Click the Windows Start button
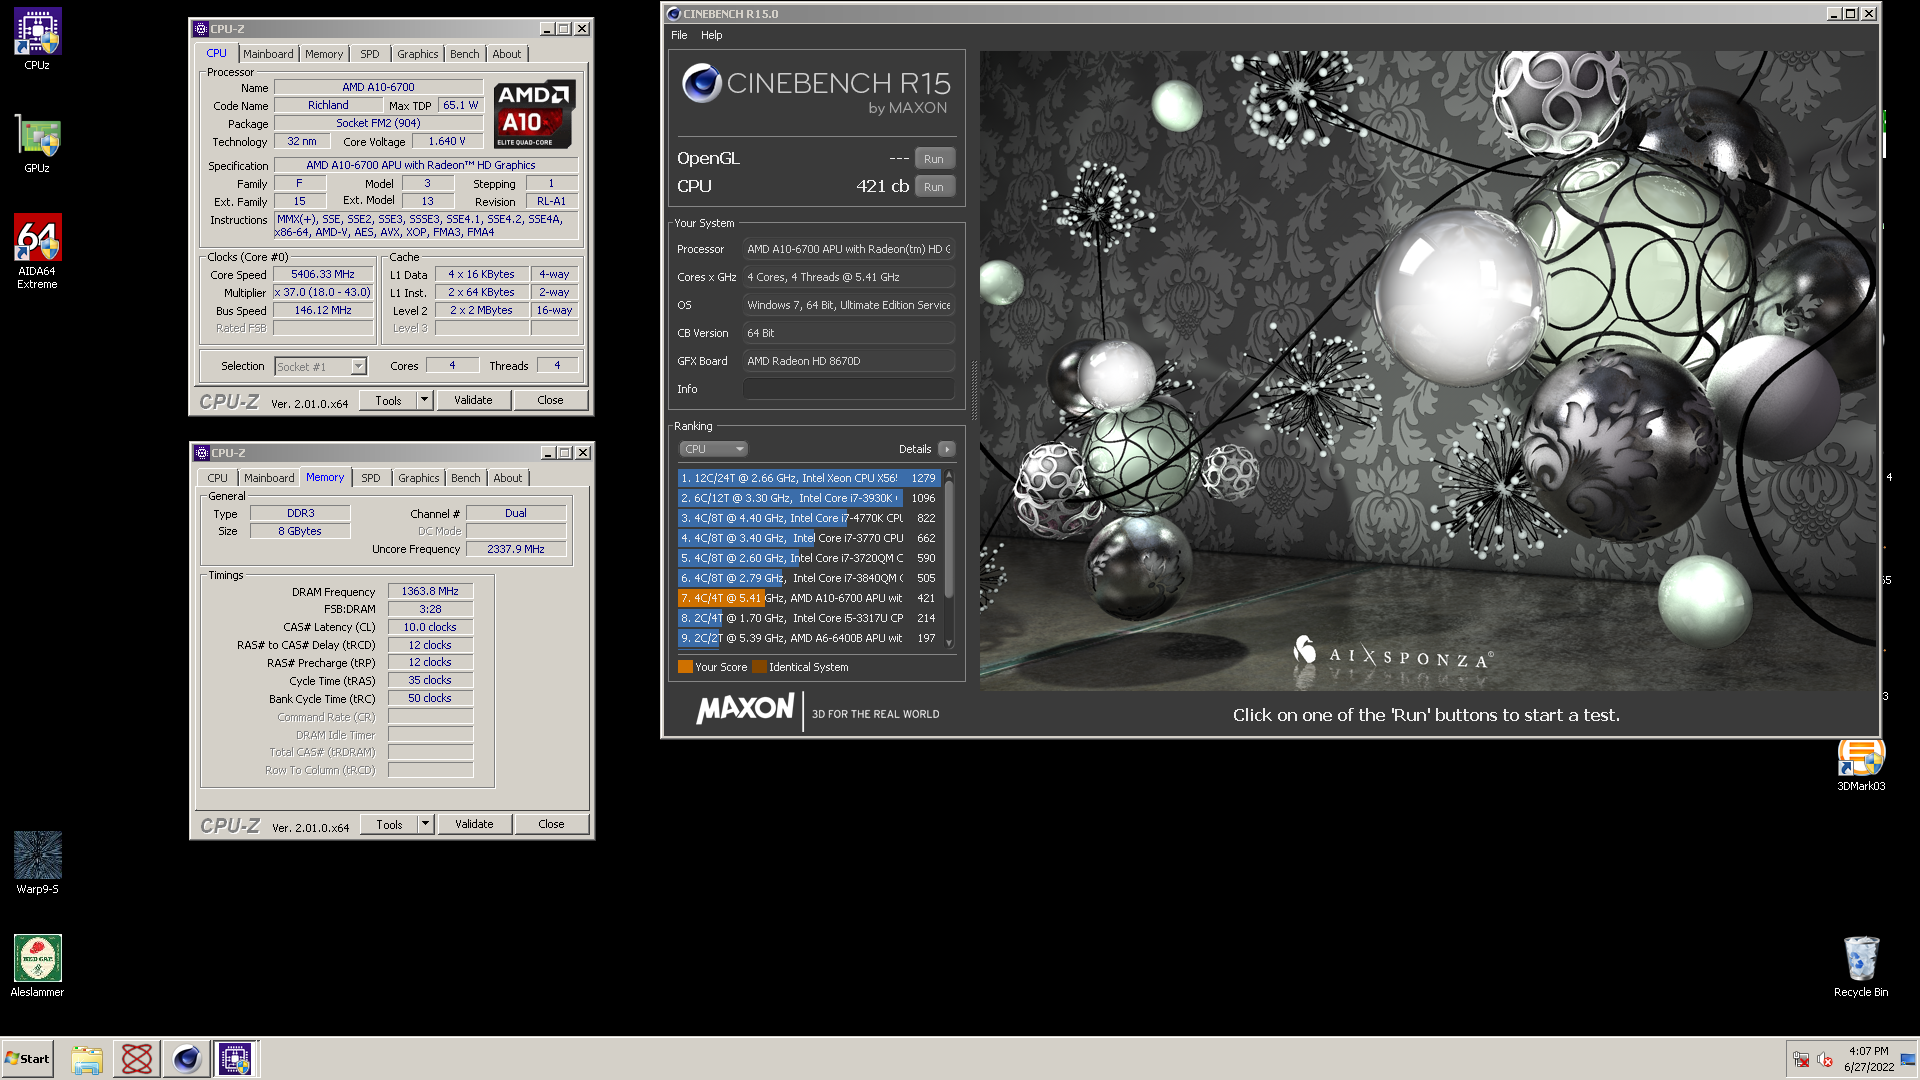 pyautogui.click(x=28, y=1059)
